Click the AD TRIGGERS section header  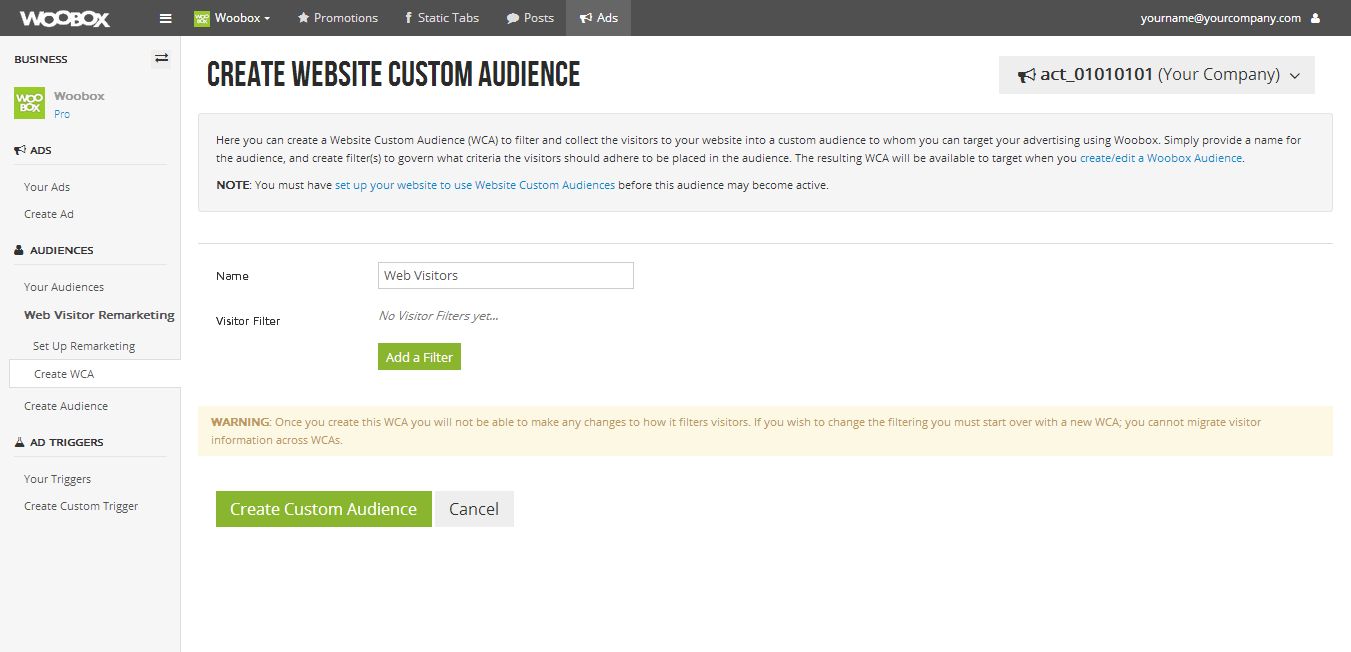tap(59, 442)
